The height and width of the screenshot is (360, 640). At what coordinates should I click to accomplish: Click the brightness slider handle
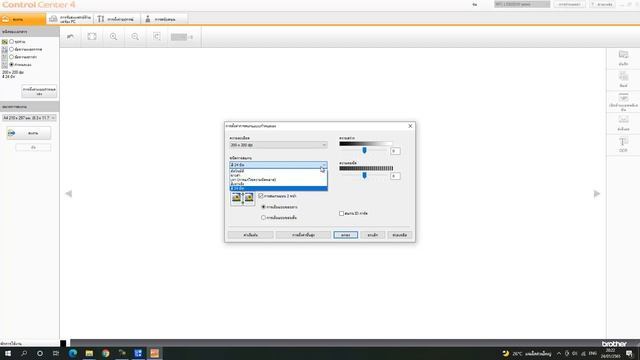364,150
